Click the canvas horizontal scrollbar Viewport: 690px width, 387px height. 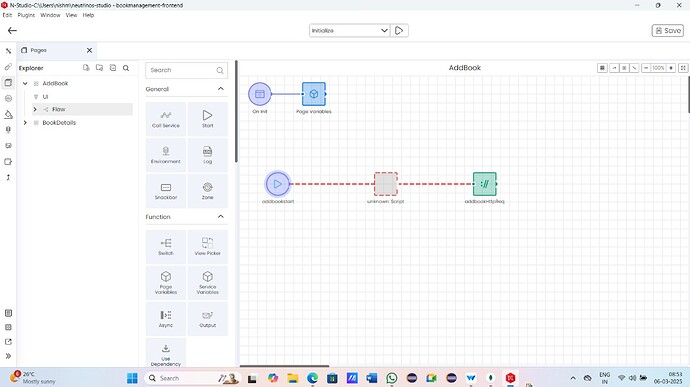pos(284,366)
